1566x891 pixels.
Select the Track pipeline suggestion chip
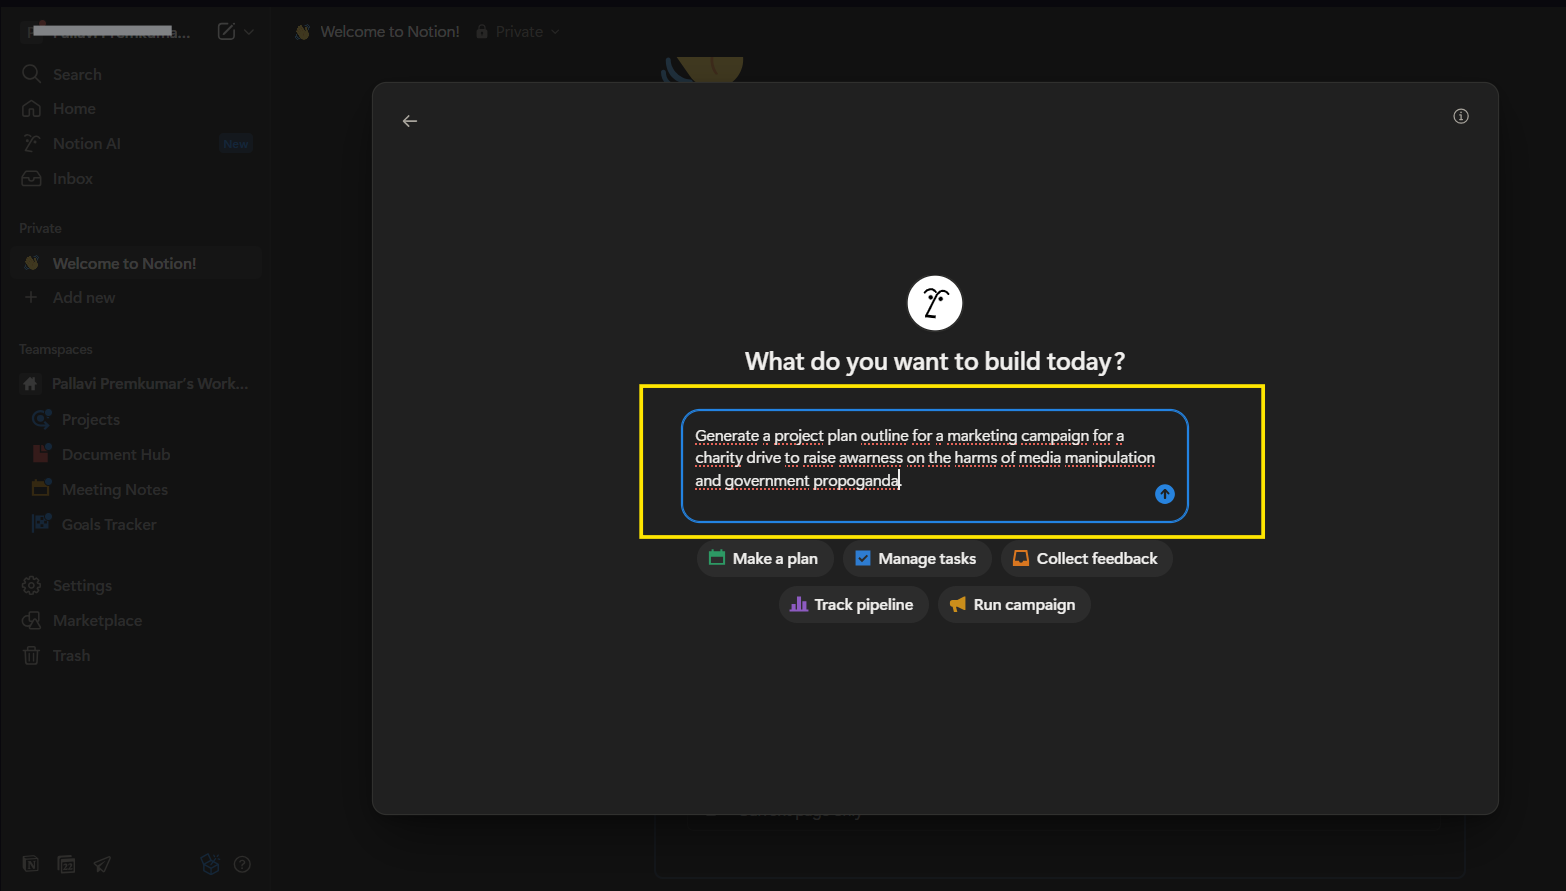pyautogui.click(x=852, y=605)
